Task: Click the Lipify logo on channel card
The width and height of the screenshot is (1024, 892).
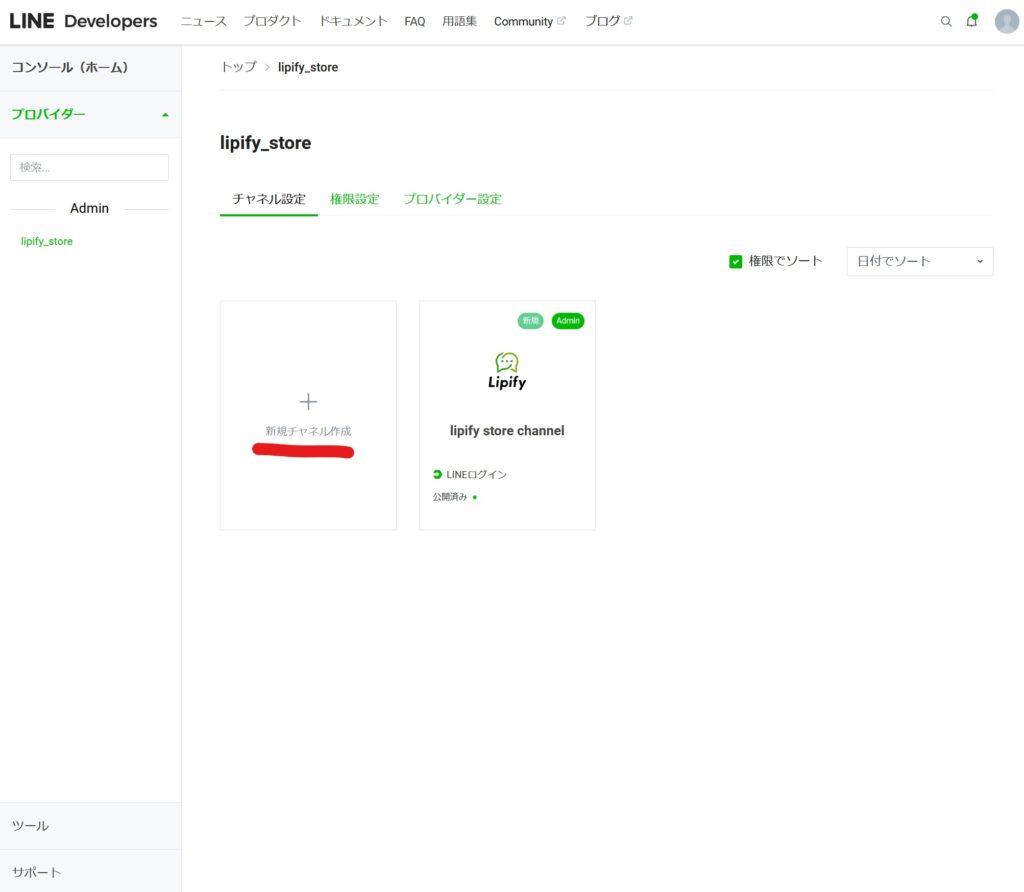Action: coord(507,371)
